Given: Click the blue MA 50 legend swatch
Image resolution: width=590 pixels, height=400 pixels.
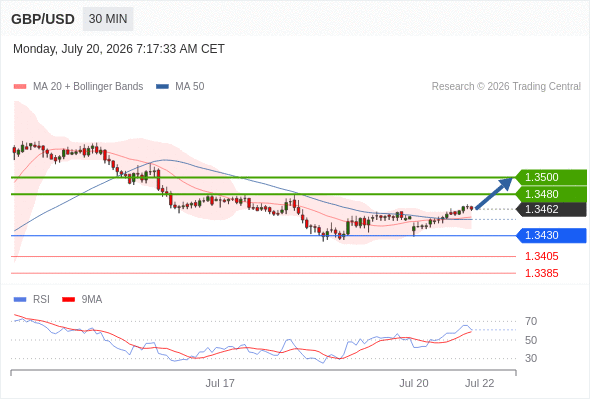Looking at the screenshot, I should pyautogui.click(x=162, y=87).
